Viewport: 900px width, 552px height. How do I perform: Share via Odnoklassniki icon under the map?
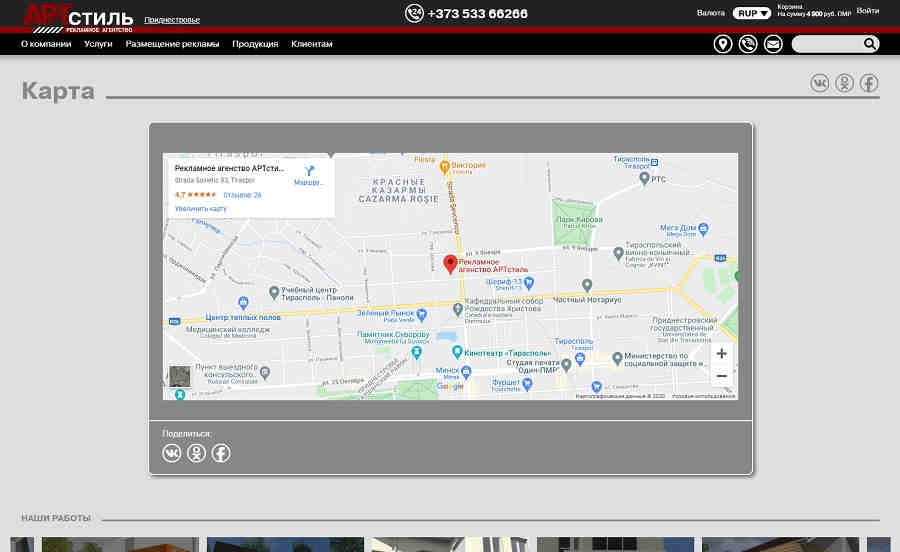[x=196, y=453]
